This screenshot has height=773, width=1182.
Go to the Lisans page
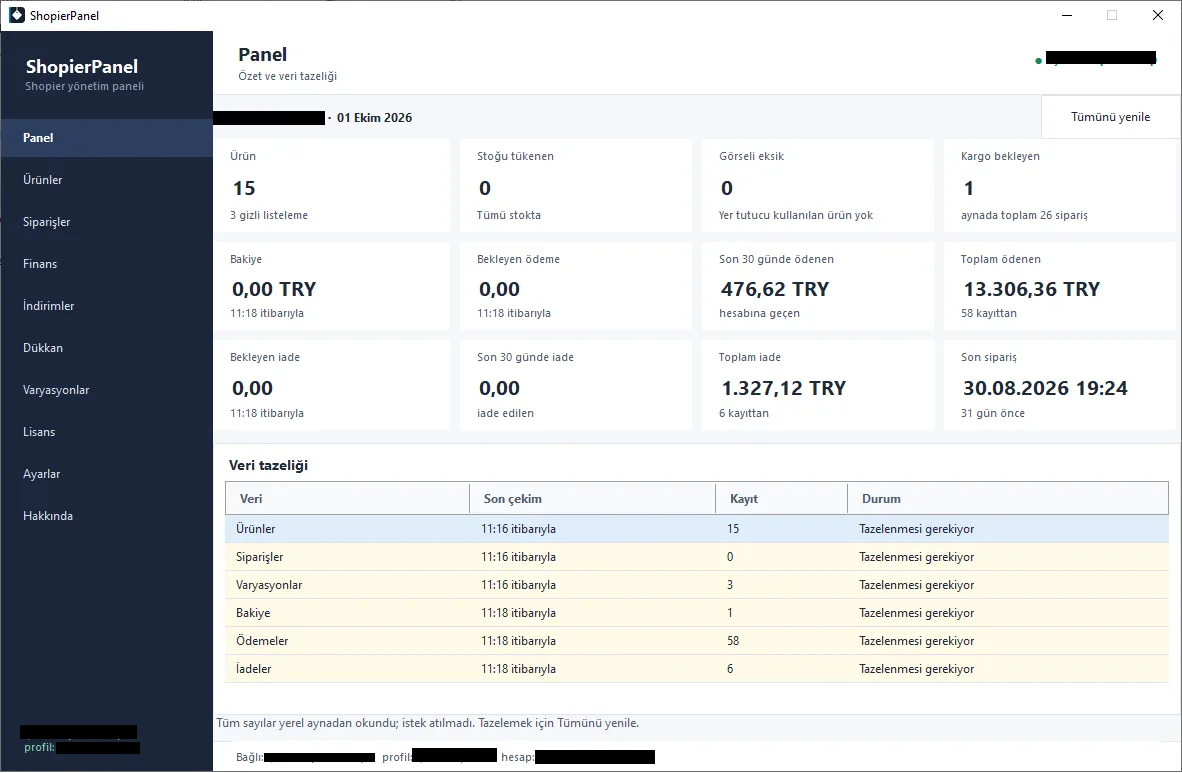pos(106,432)
